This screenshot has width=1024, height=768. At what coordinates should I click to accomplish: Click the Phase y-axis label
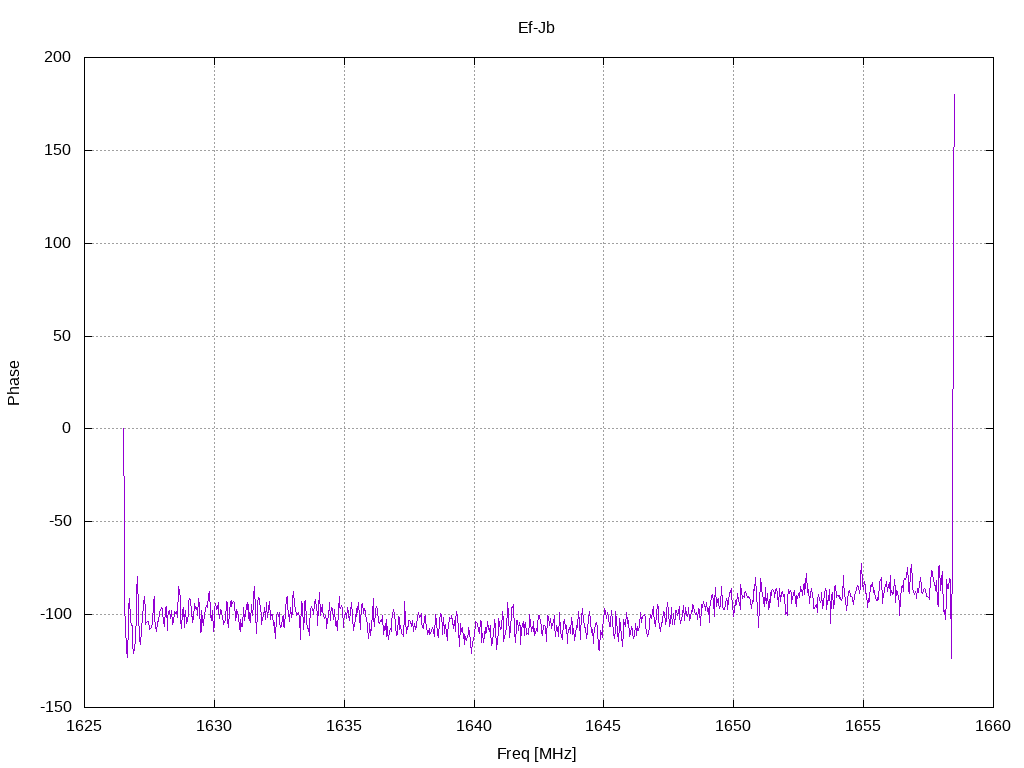tap(14, 383)
